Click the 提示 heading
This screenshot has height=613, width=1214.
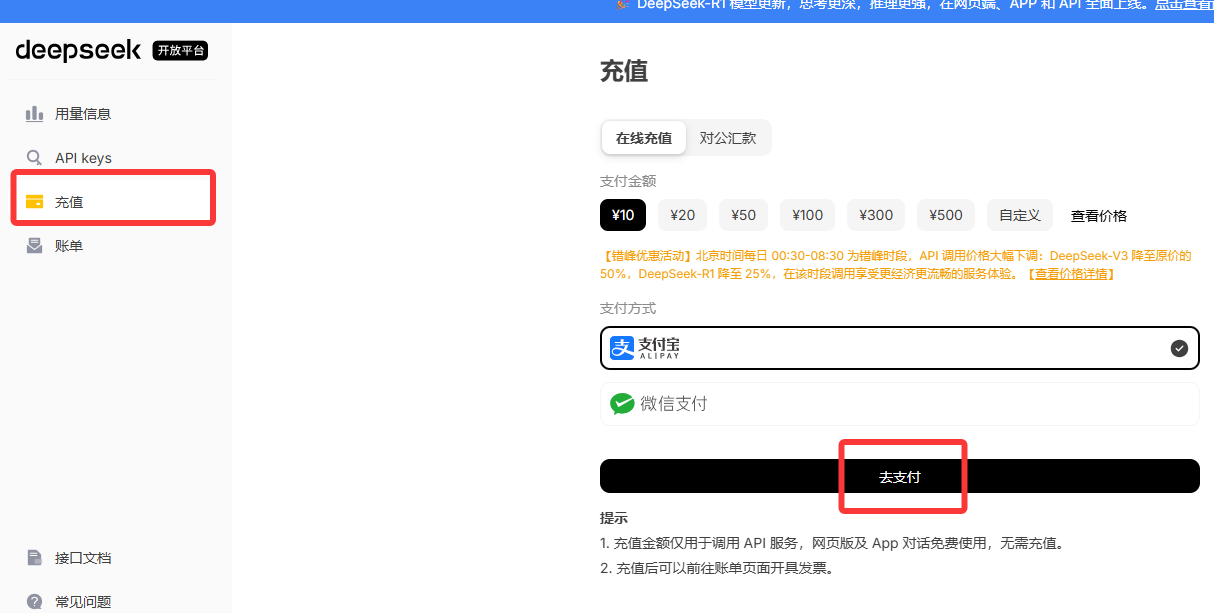tap(614, 518)
